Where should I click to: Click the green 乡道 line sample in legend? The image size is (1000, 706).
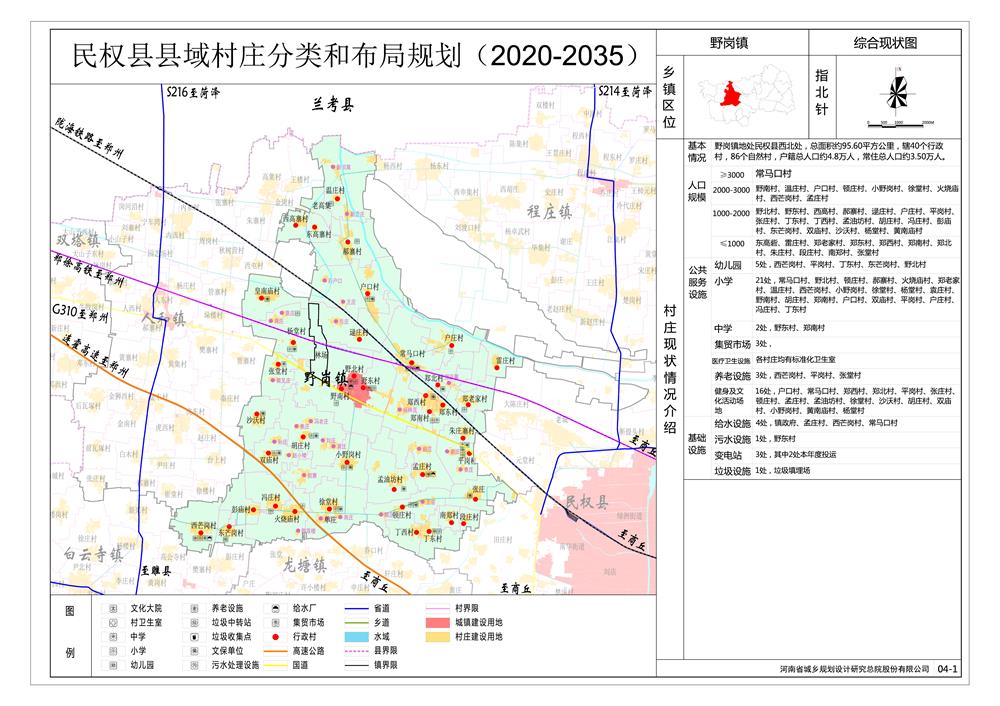357,622
